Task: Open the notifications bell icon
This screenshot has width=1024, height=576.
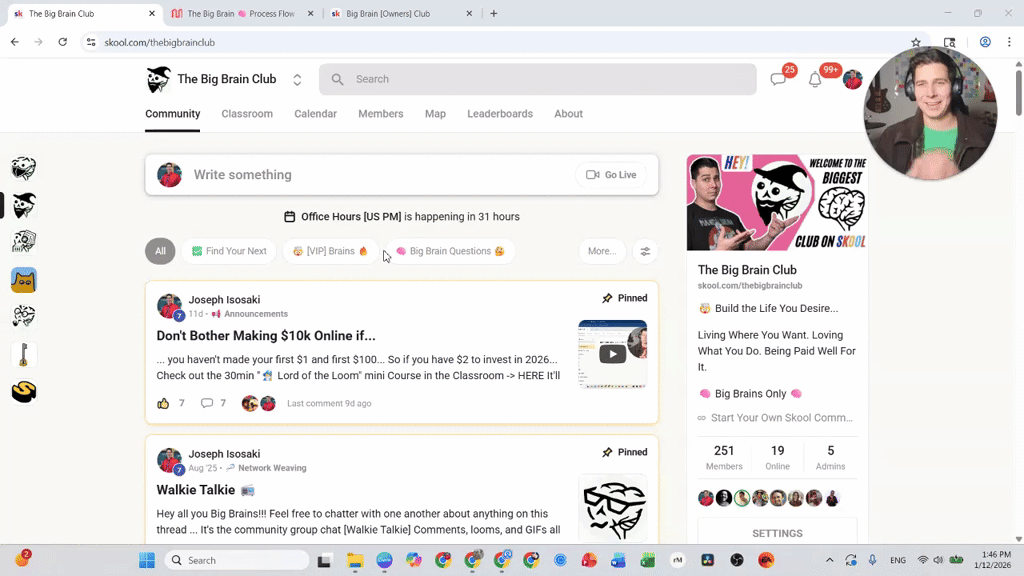Action: click(x=815, y=80)
